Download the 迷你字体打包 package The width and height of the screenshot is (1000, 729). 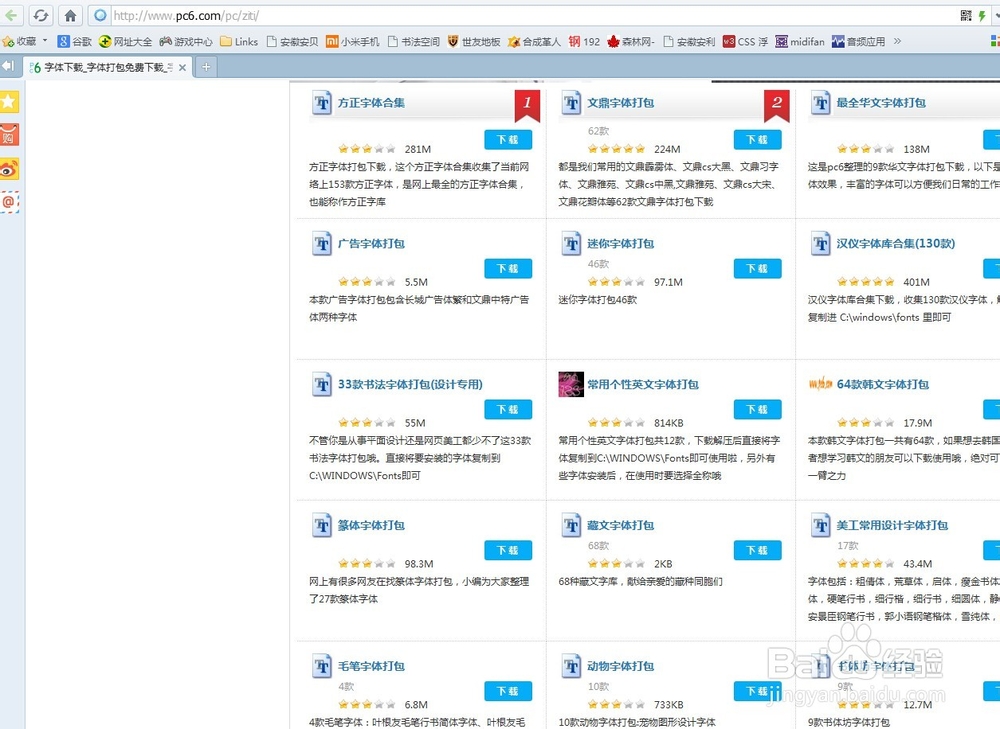pyautogui.click(x=757, y=269)
